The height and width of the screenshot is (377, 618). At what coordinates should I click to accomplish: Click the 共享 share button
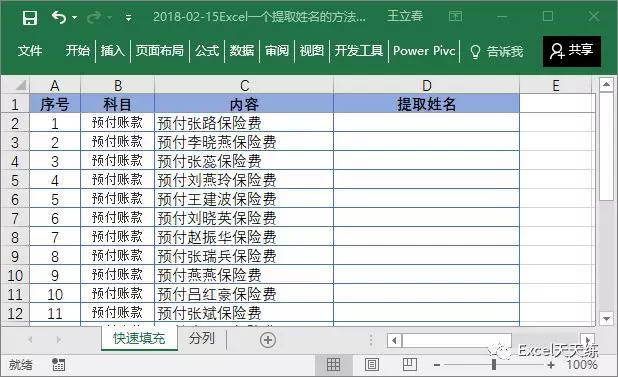pos(572,51)
